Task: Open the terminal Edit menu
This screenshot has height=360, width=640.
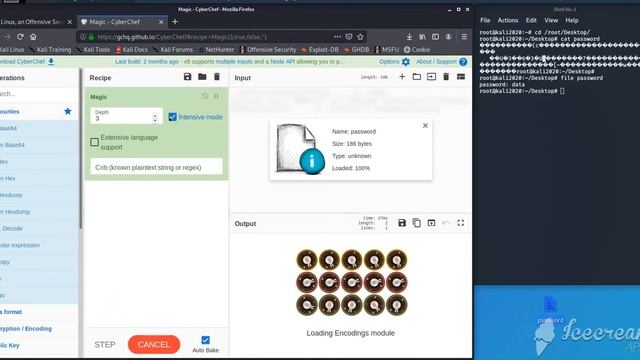Action: coord(531,20)
